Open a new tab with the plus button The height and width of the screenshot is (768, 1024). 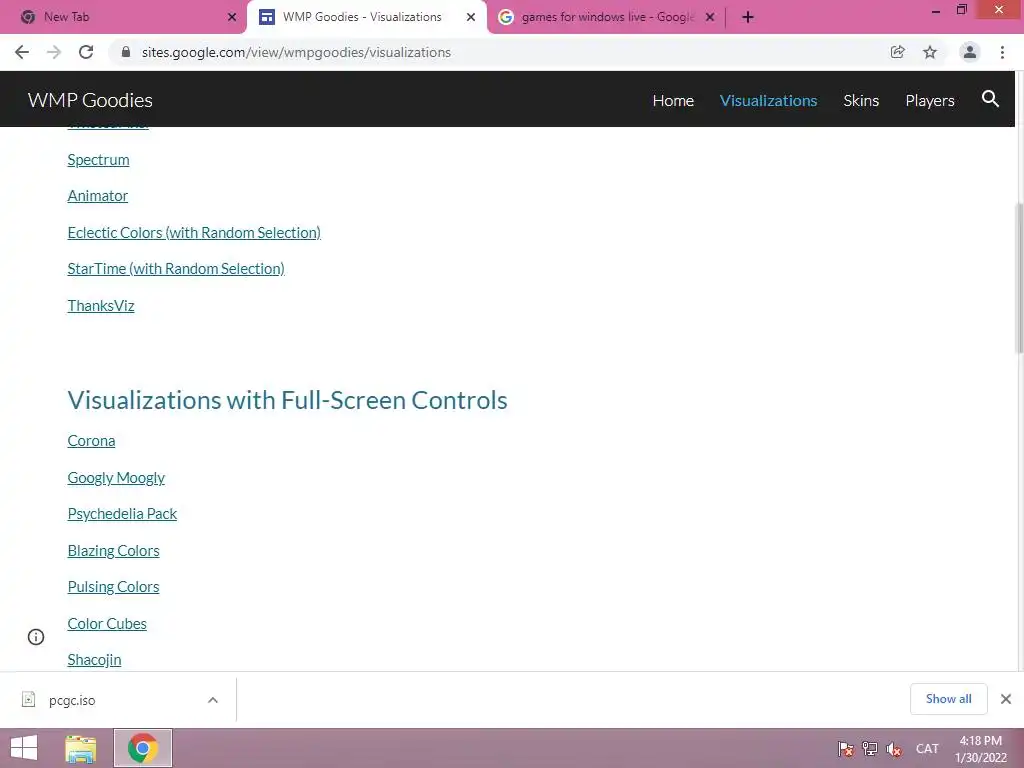pyautogui.click(x=748, y=17)
